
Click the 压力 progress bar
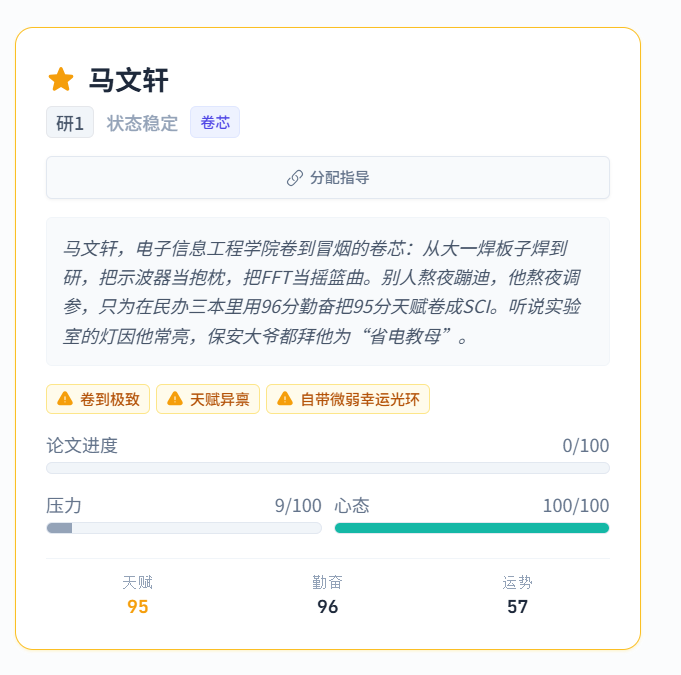[183, 528]
